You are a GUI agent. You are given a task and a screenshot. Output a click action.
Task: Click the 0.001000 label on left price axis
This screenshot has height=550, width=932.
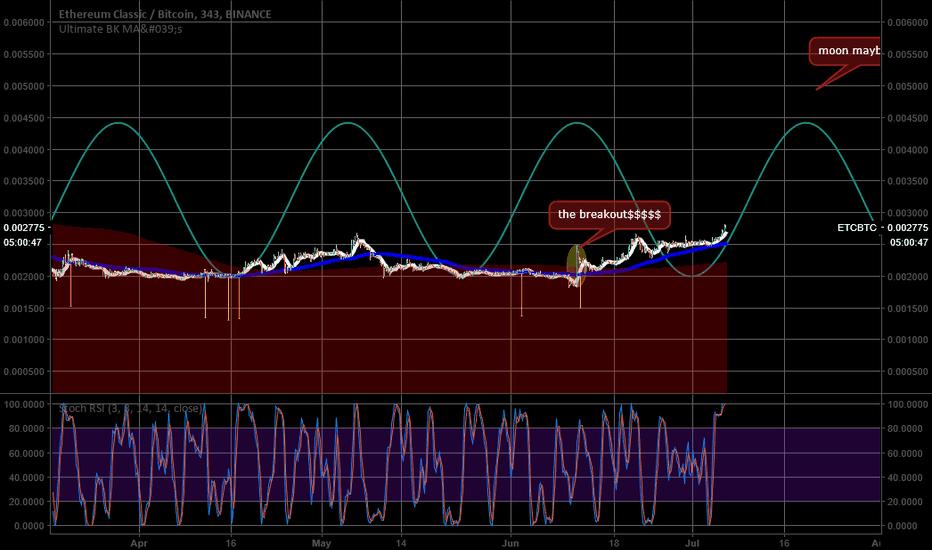click(x=24, y=340)
